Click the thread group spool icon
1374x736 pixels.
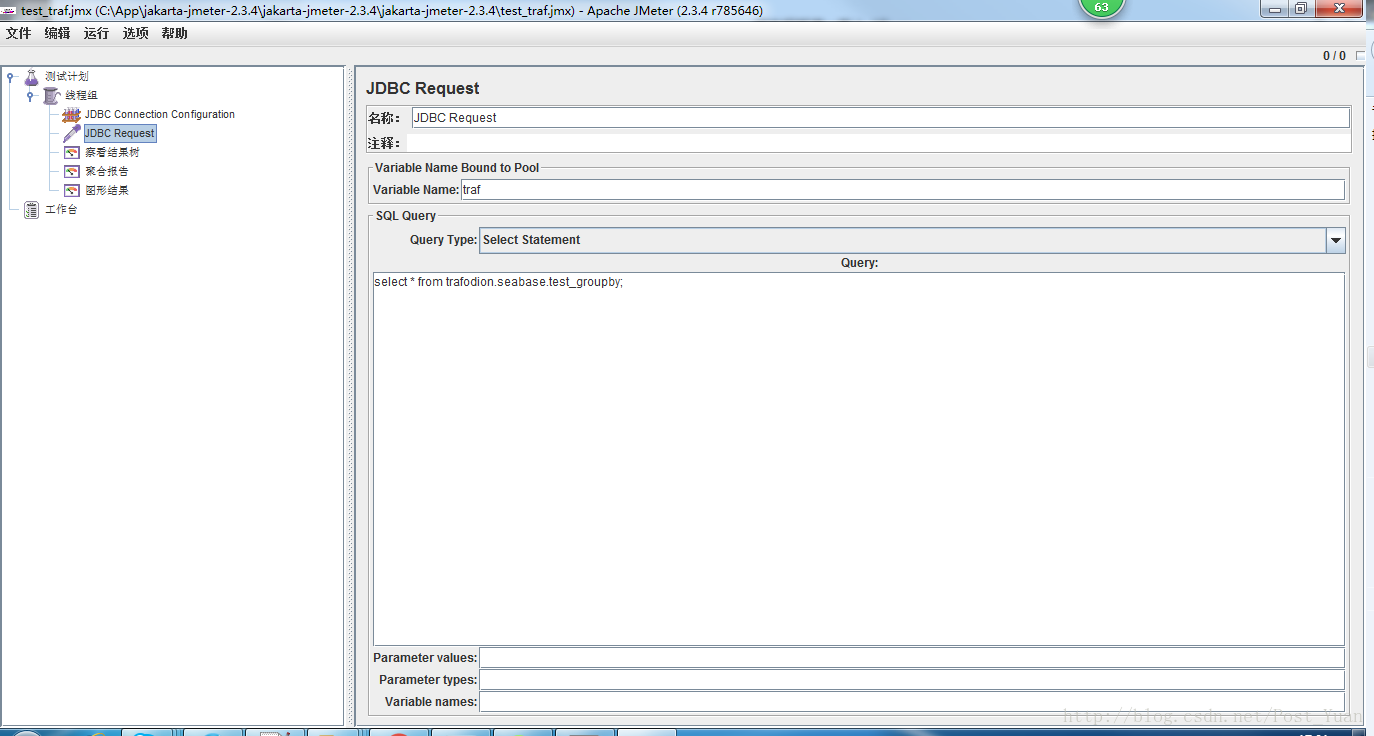coord(51,95)
